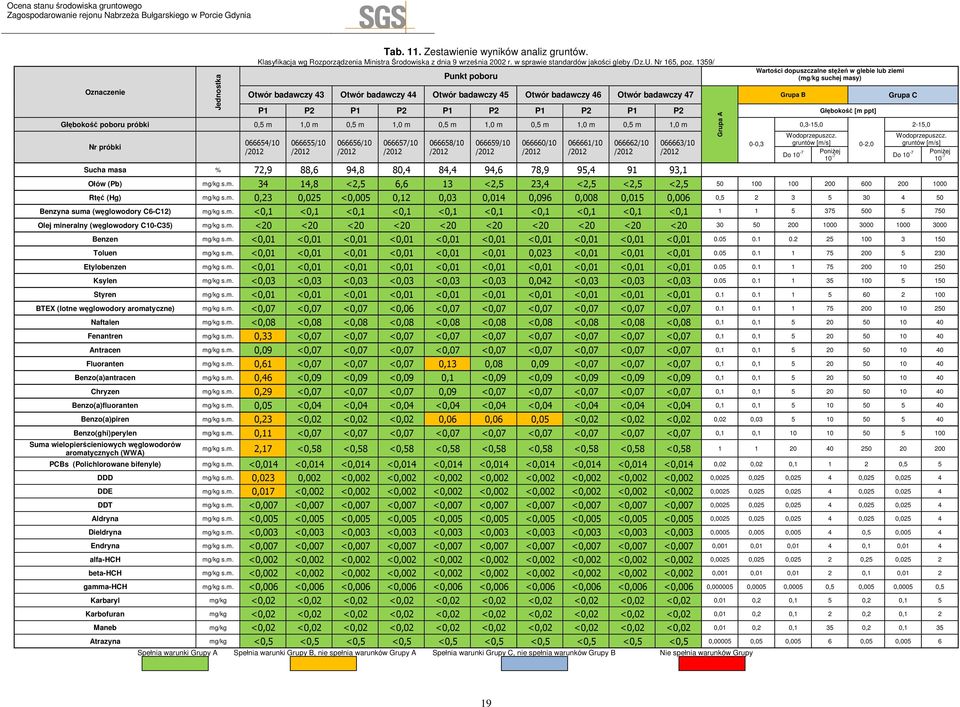Screen dimensions: 960x707
Task: Click the Sucha masa value 88,6
Action: 309,170
